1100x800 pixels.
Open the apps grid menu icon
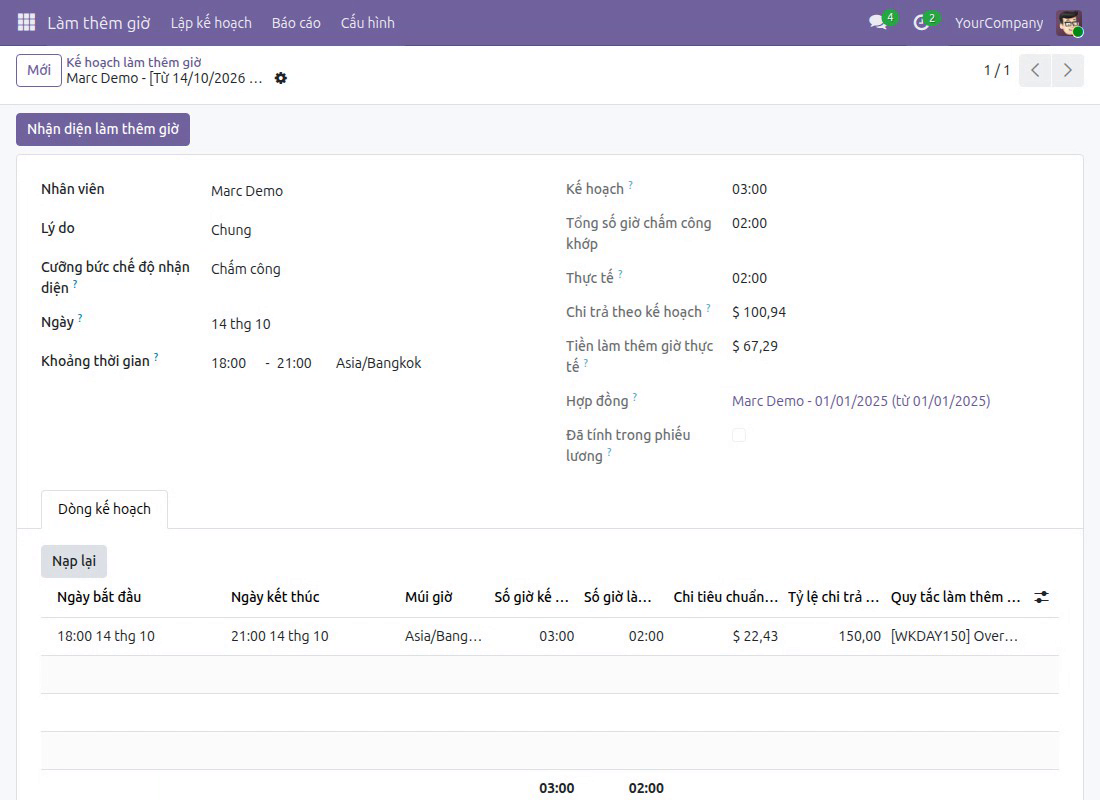(26, 22)
